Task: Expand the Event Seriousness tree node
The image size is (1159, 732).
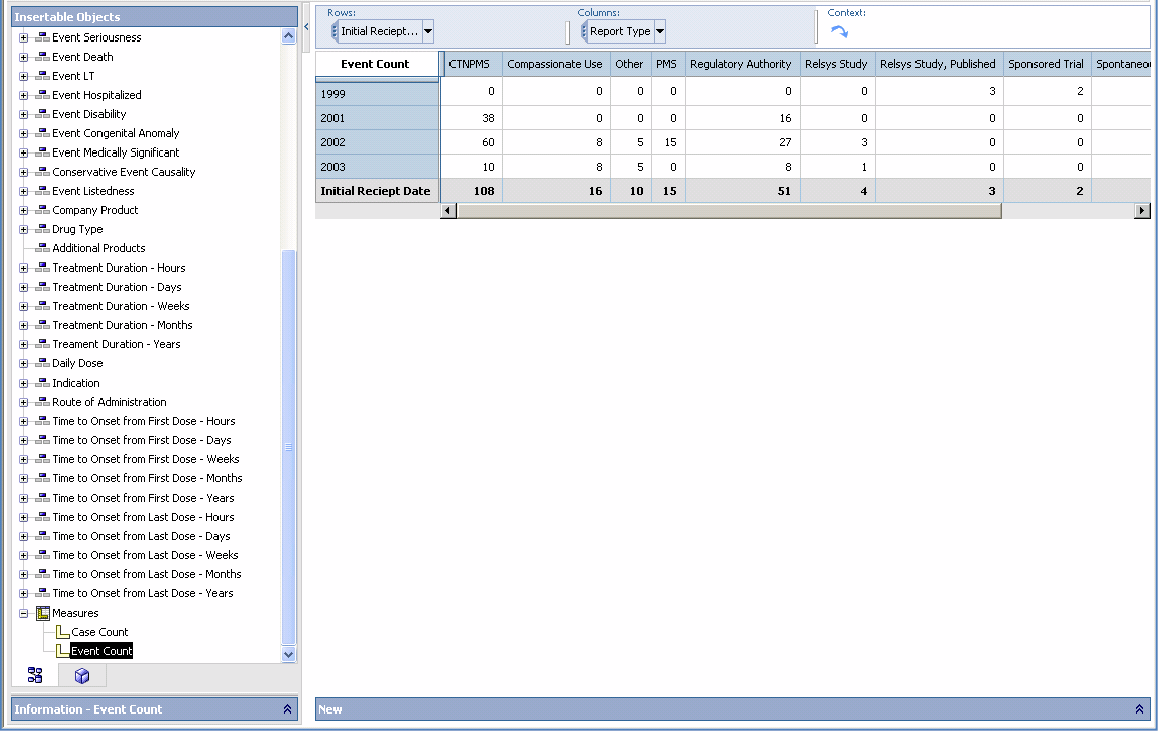Action: pos(24,38)
